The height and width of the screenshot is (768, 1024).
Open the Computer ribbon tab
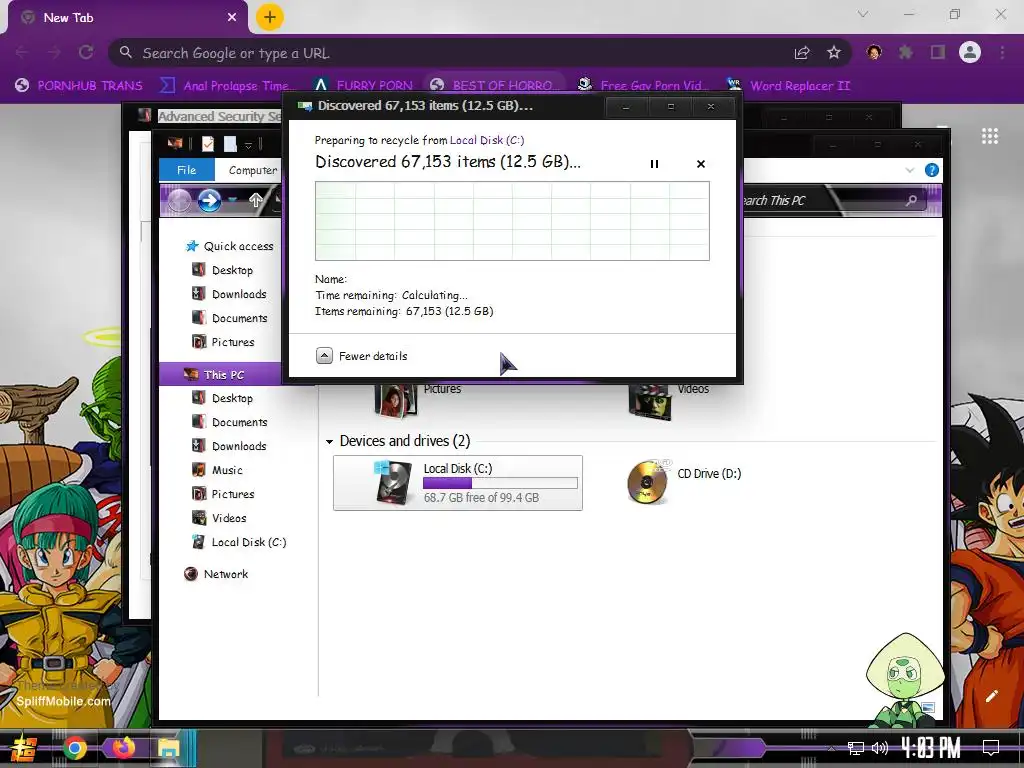[x=252, y=170]
